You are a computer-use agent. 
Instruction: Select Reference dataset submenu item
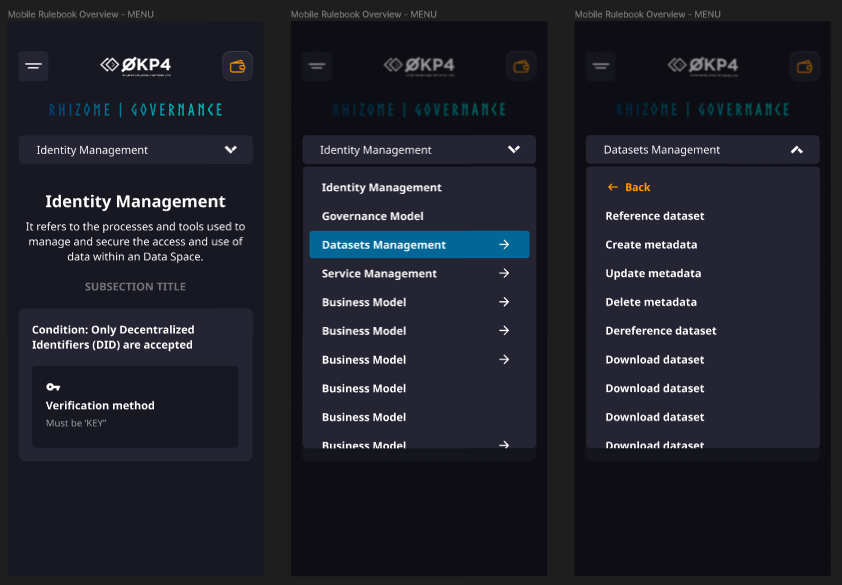(x=655, y=216)
